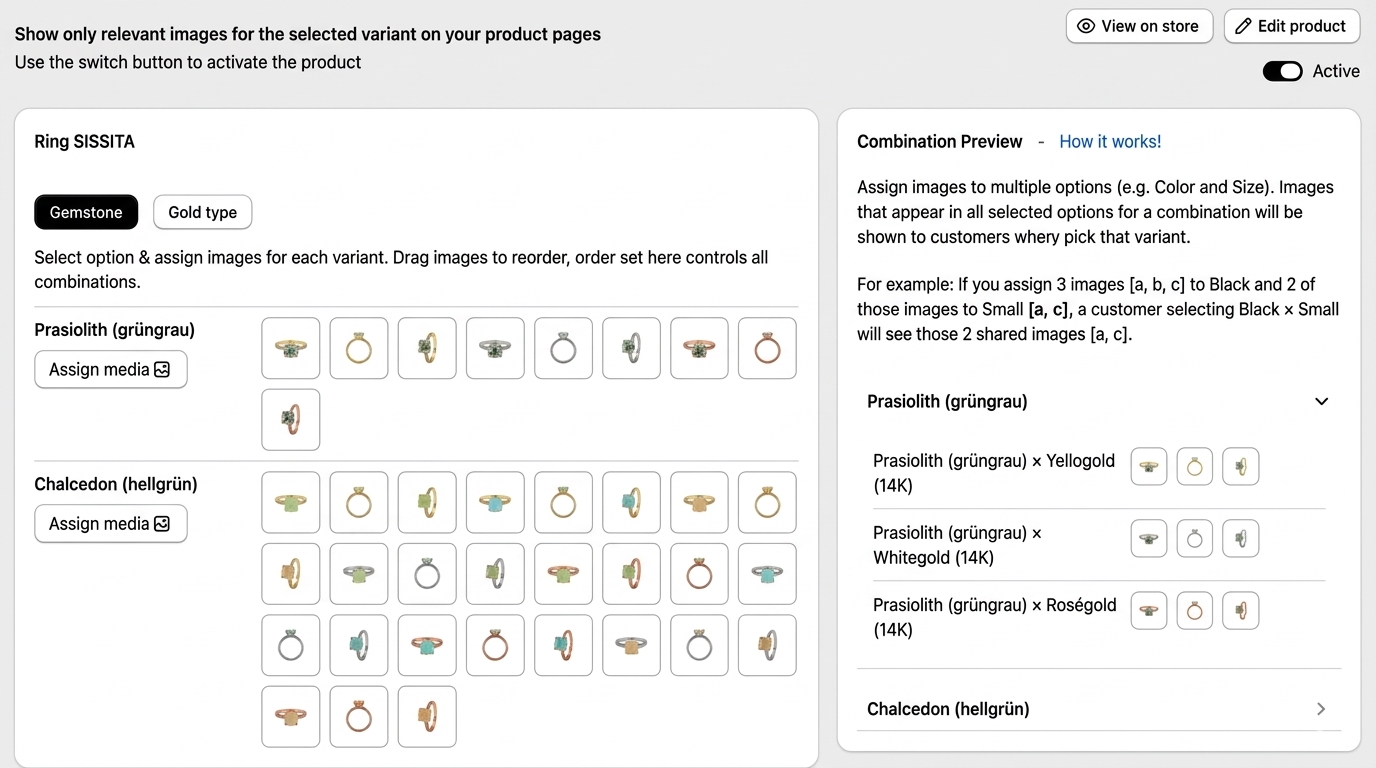Screen dimensions: 1376x768
Task: Click the Edit product button
Action: (x=1291, y=26)
